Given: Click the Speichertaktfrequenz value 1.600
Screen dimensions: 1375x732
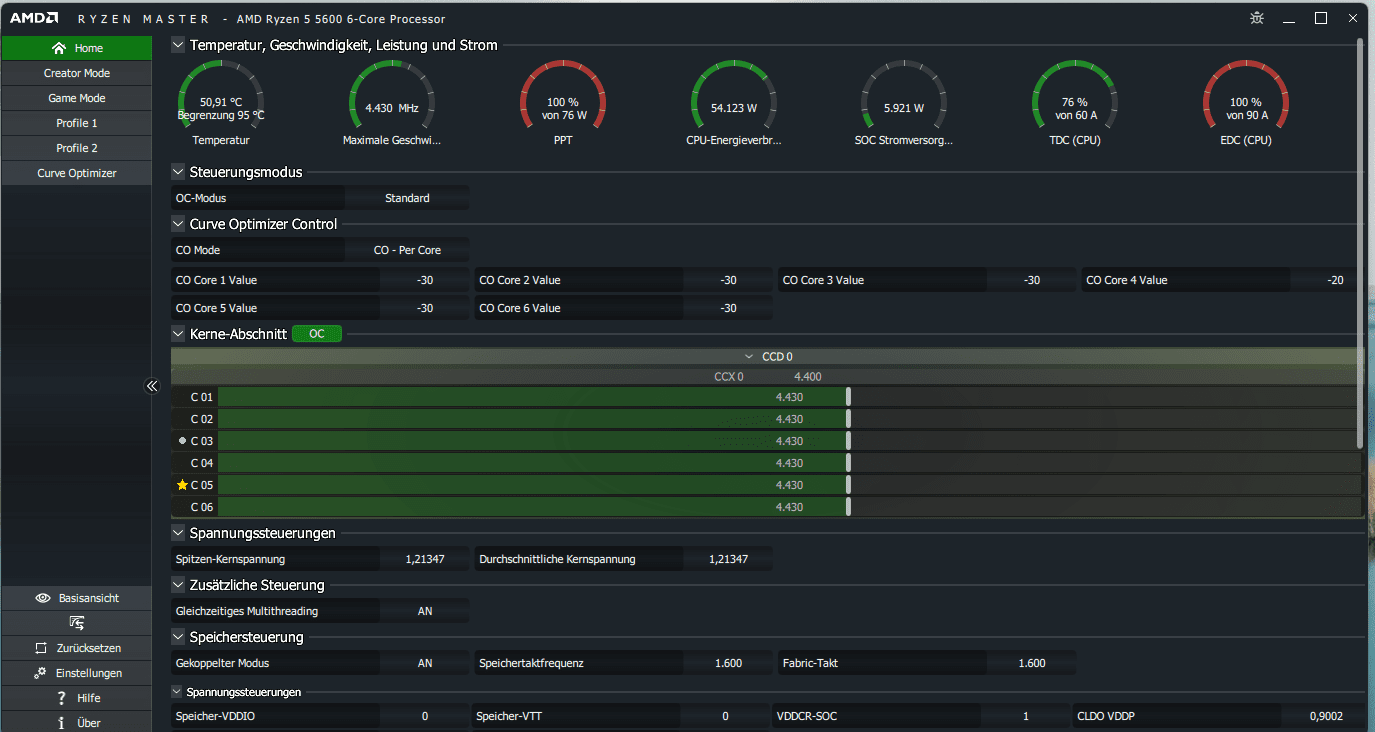Looking at the screenshot, I should click(x=728, y=663).
